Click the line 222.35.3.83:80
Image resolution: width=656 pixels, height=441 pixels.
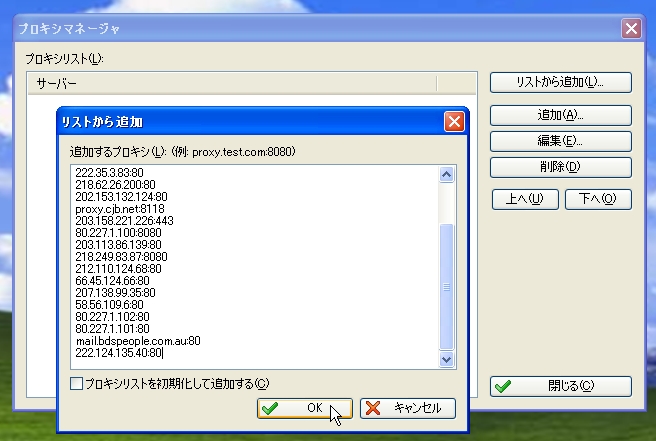(x=109, y=173)
